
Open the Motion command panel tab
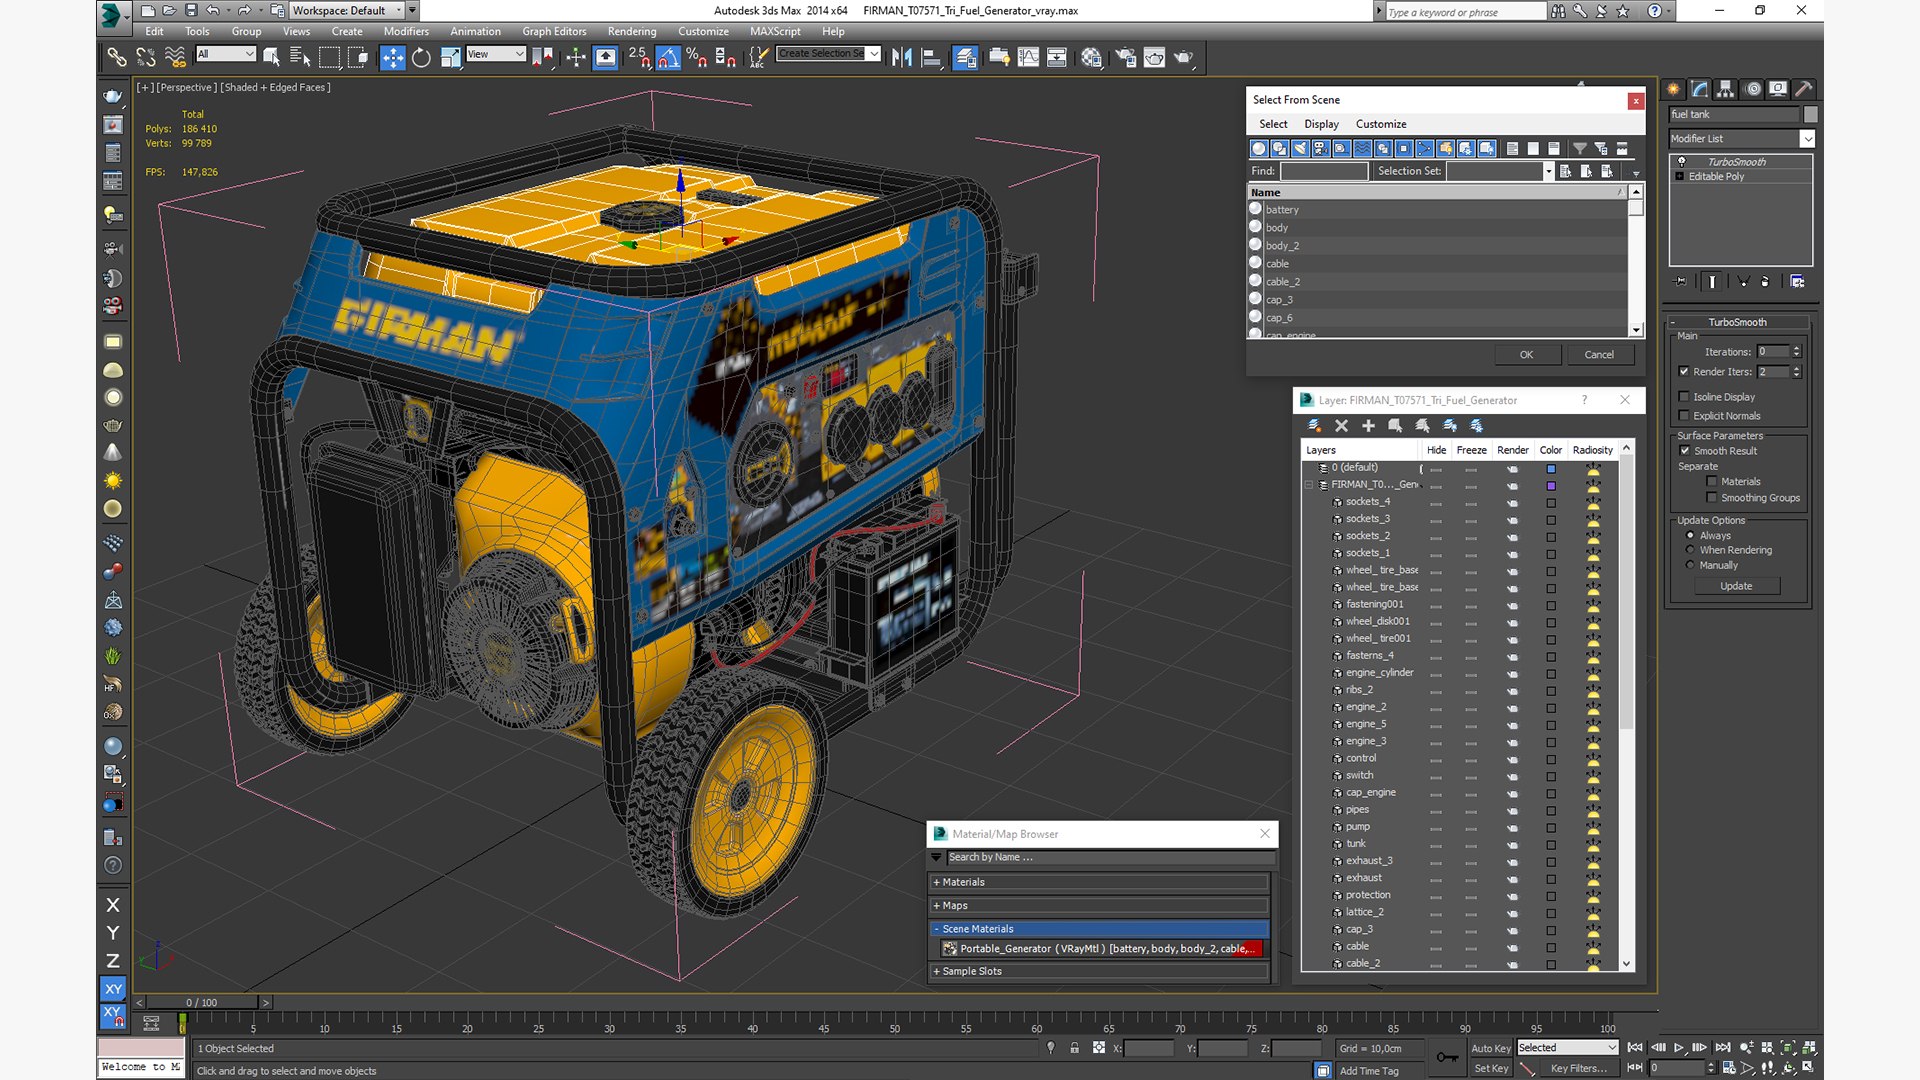1752,89
